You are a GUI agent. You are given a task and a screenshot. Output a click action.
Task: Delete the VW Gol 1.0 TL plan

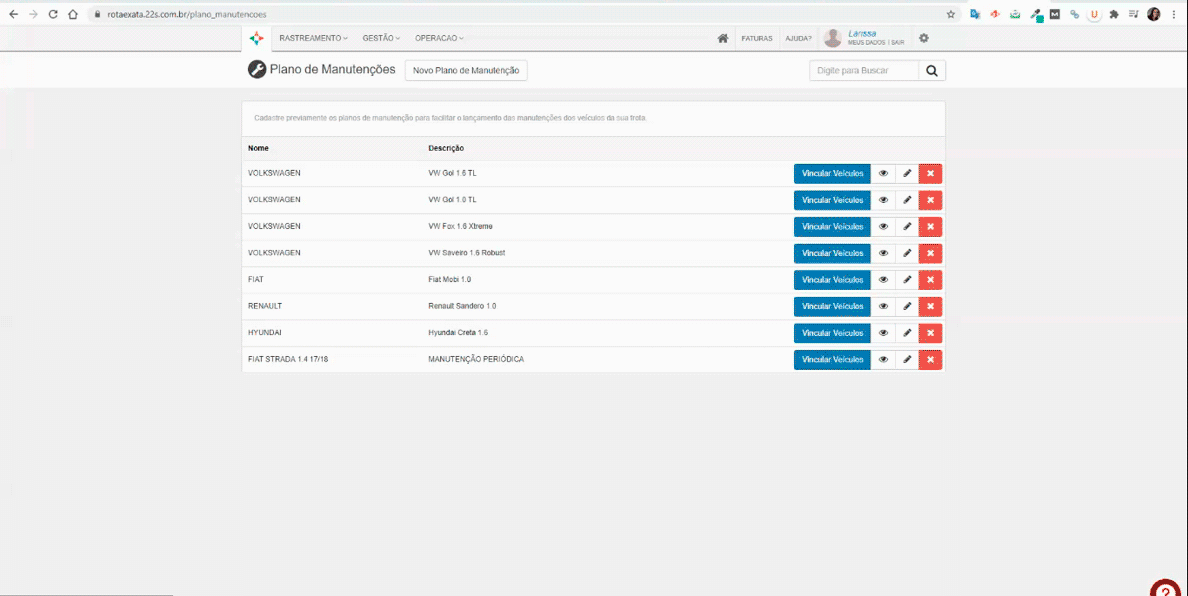coord(930,200)
